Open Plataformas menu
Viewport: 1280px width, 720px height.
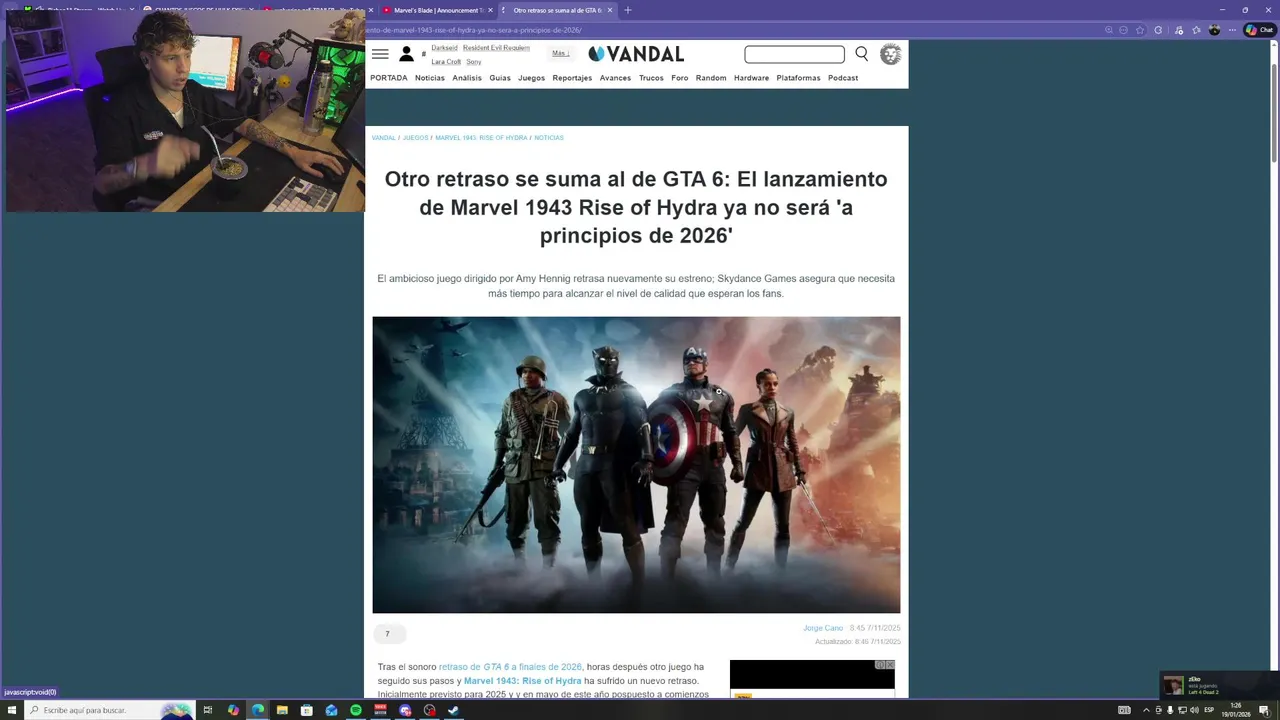point(798,78)
